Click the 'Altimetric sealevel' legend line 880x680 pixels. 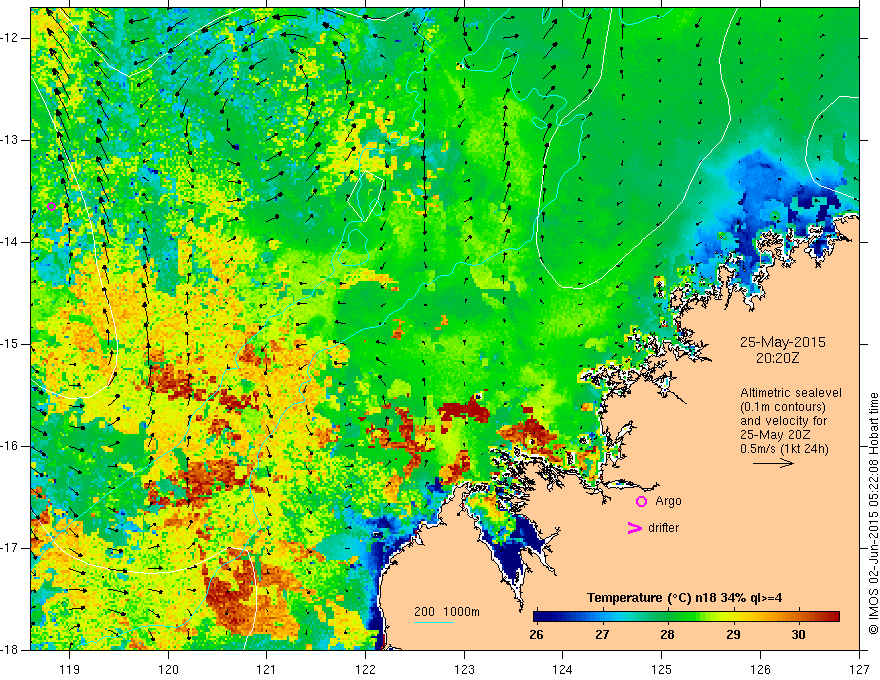(x=791, y=393)
